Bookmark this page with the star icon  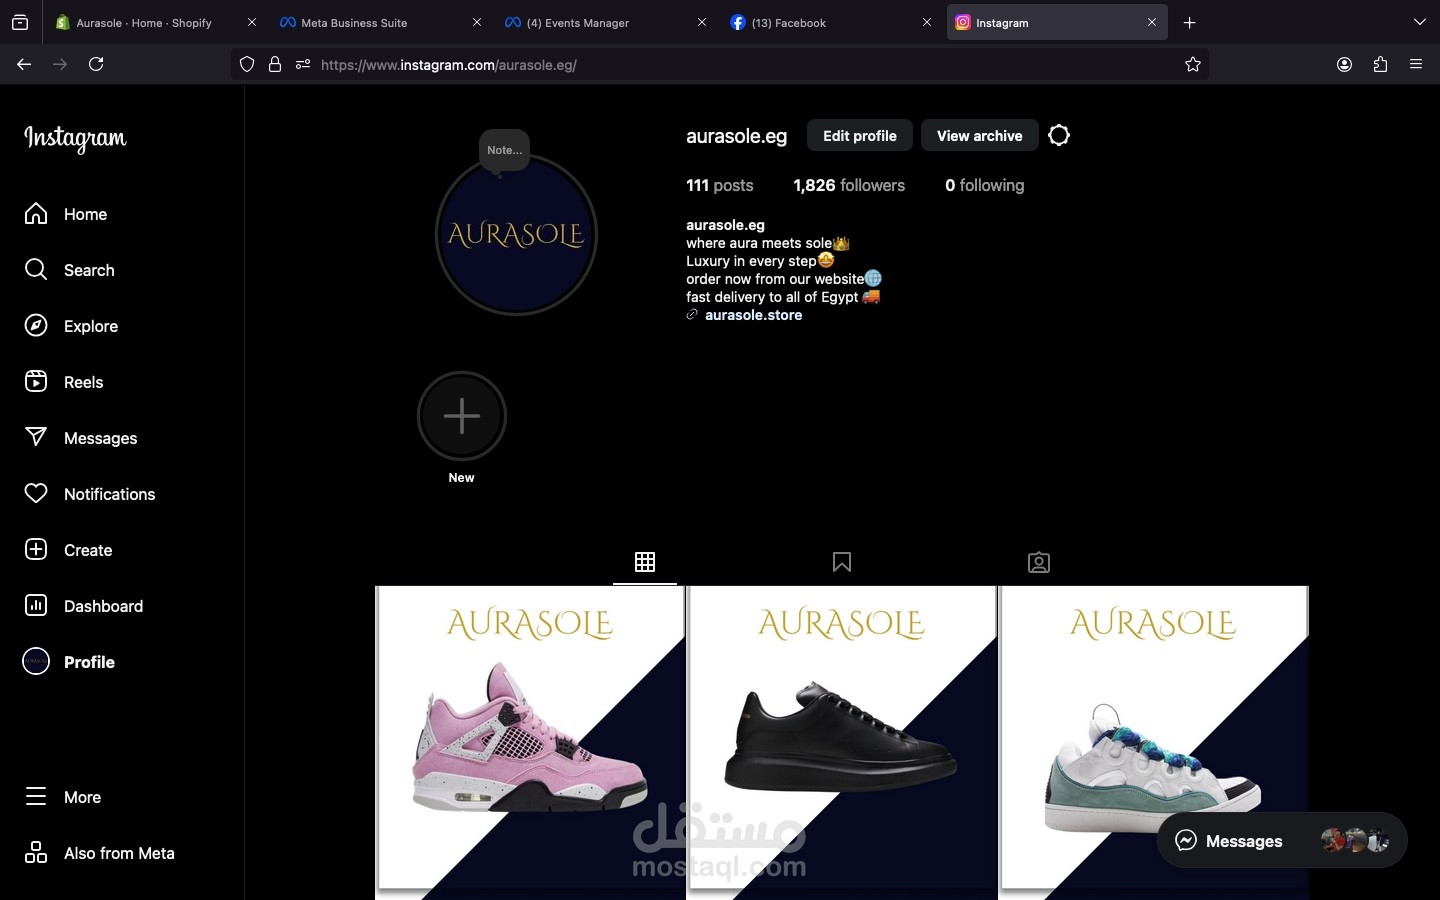(1193, 65)
